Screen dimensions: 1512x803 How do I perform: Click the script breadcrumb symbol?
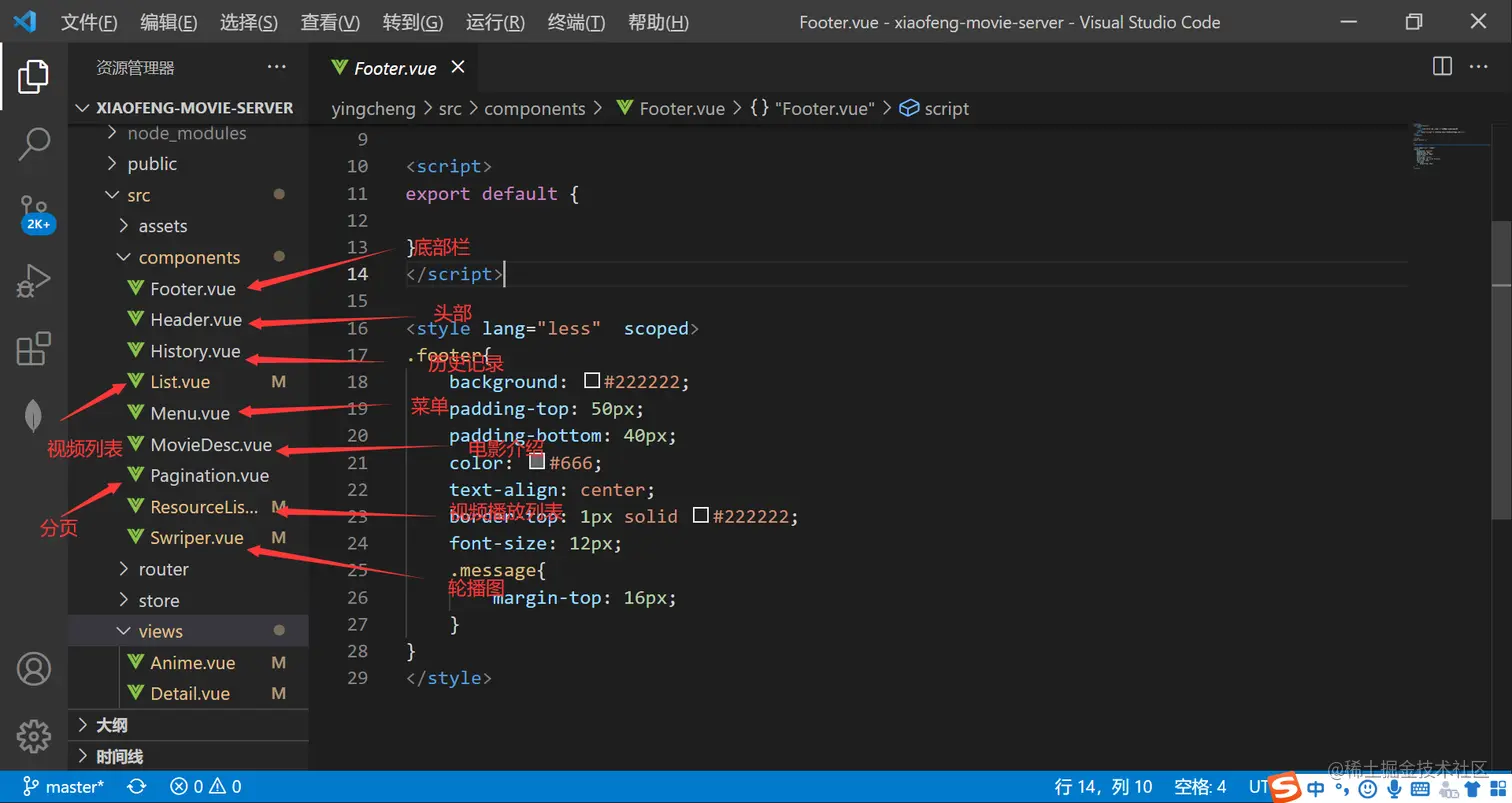pos(935,109)
